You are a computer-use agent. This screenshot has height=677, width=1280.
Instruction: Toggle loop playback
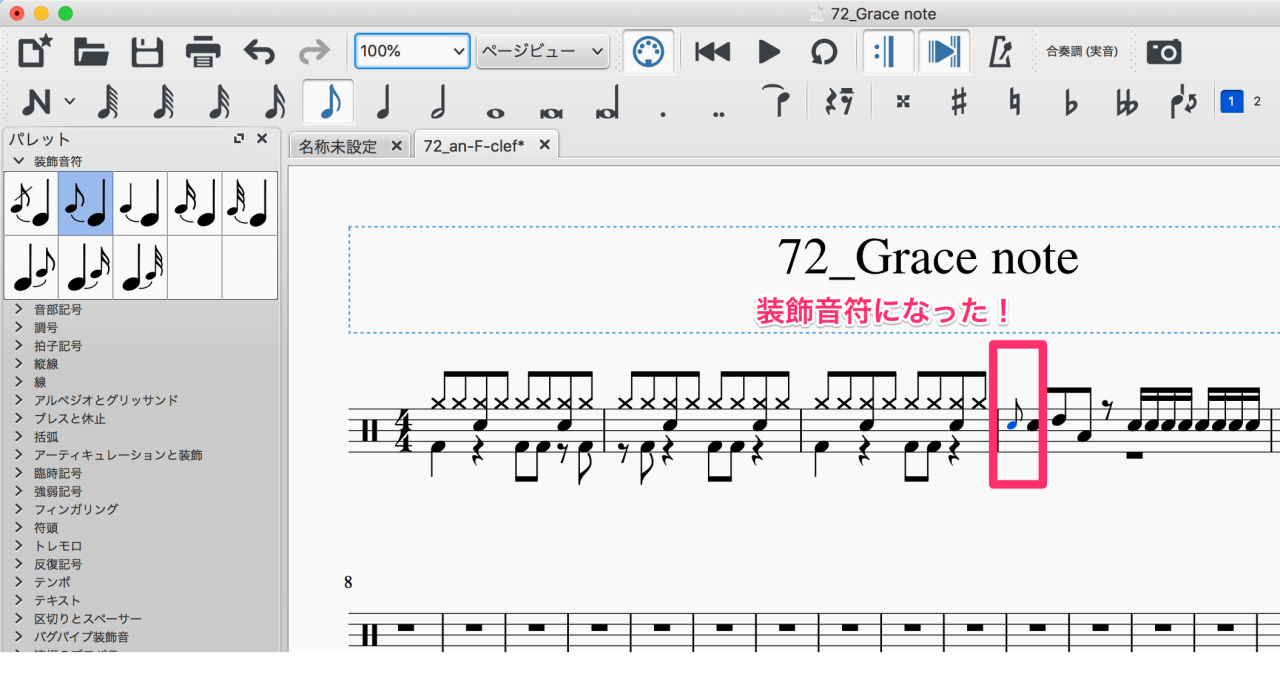[824, 51]
